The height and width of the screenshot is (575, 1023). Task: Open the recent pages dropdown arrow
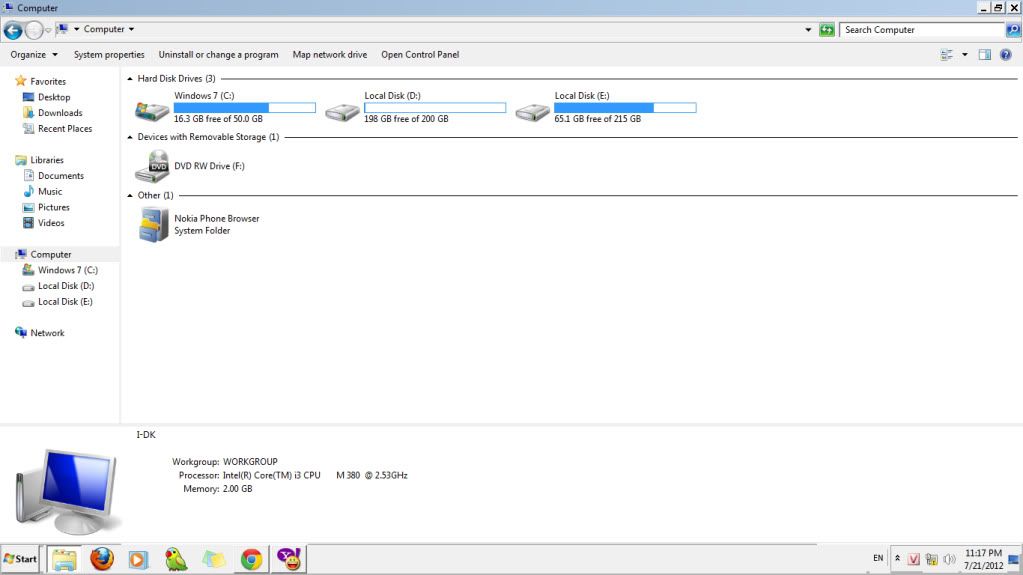(x=48, y=30)
